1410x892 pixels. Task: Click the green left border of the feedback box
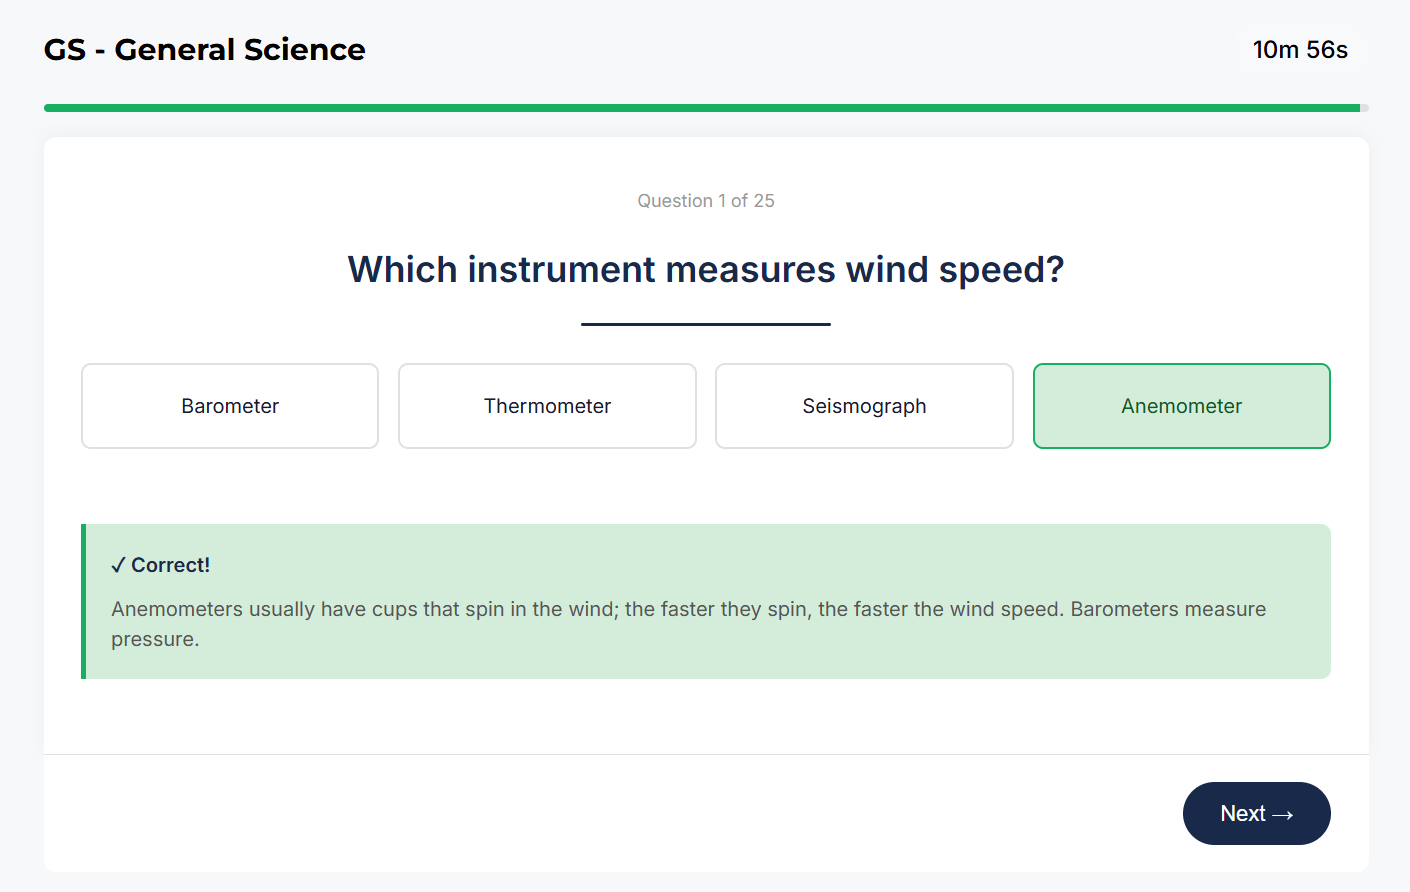coord(84,600)
